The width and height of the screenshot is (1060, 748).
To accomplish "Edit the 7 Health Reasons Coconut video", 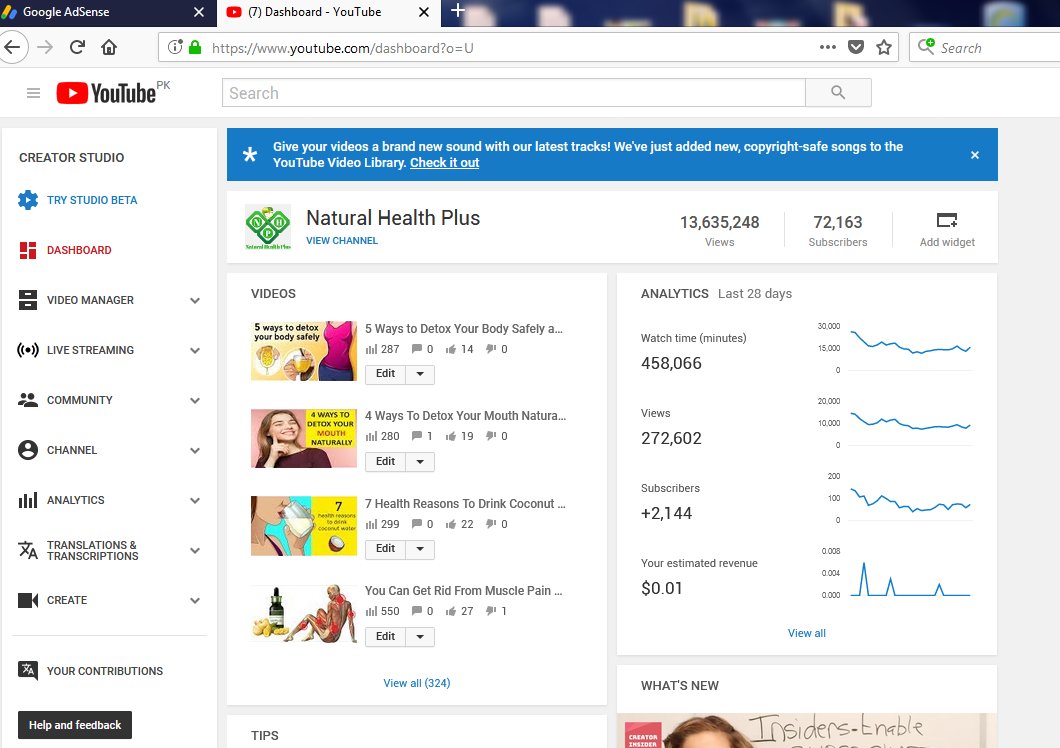I will 385,549.
